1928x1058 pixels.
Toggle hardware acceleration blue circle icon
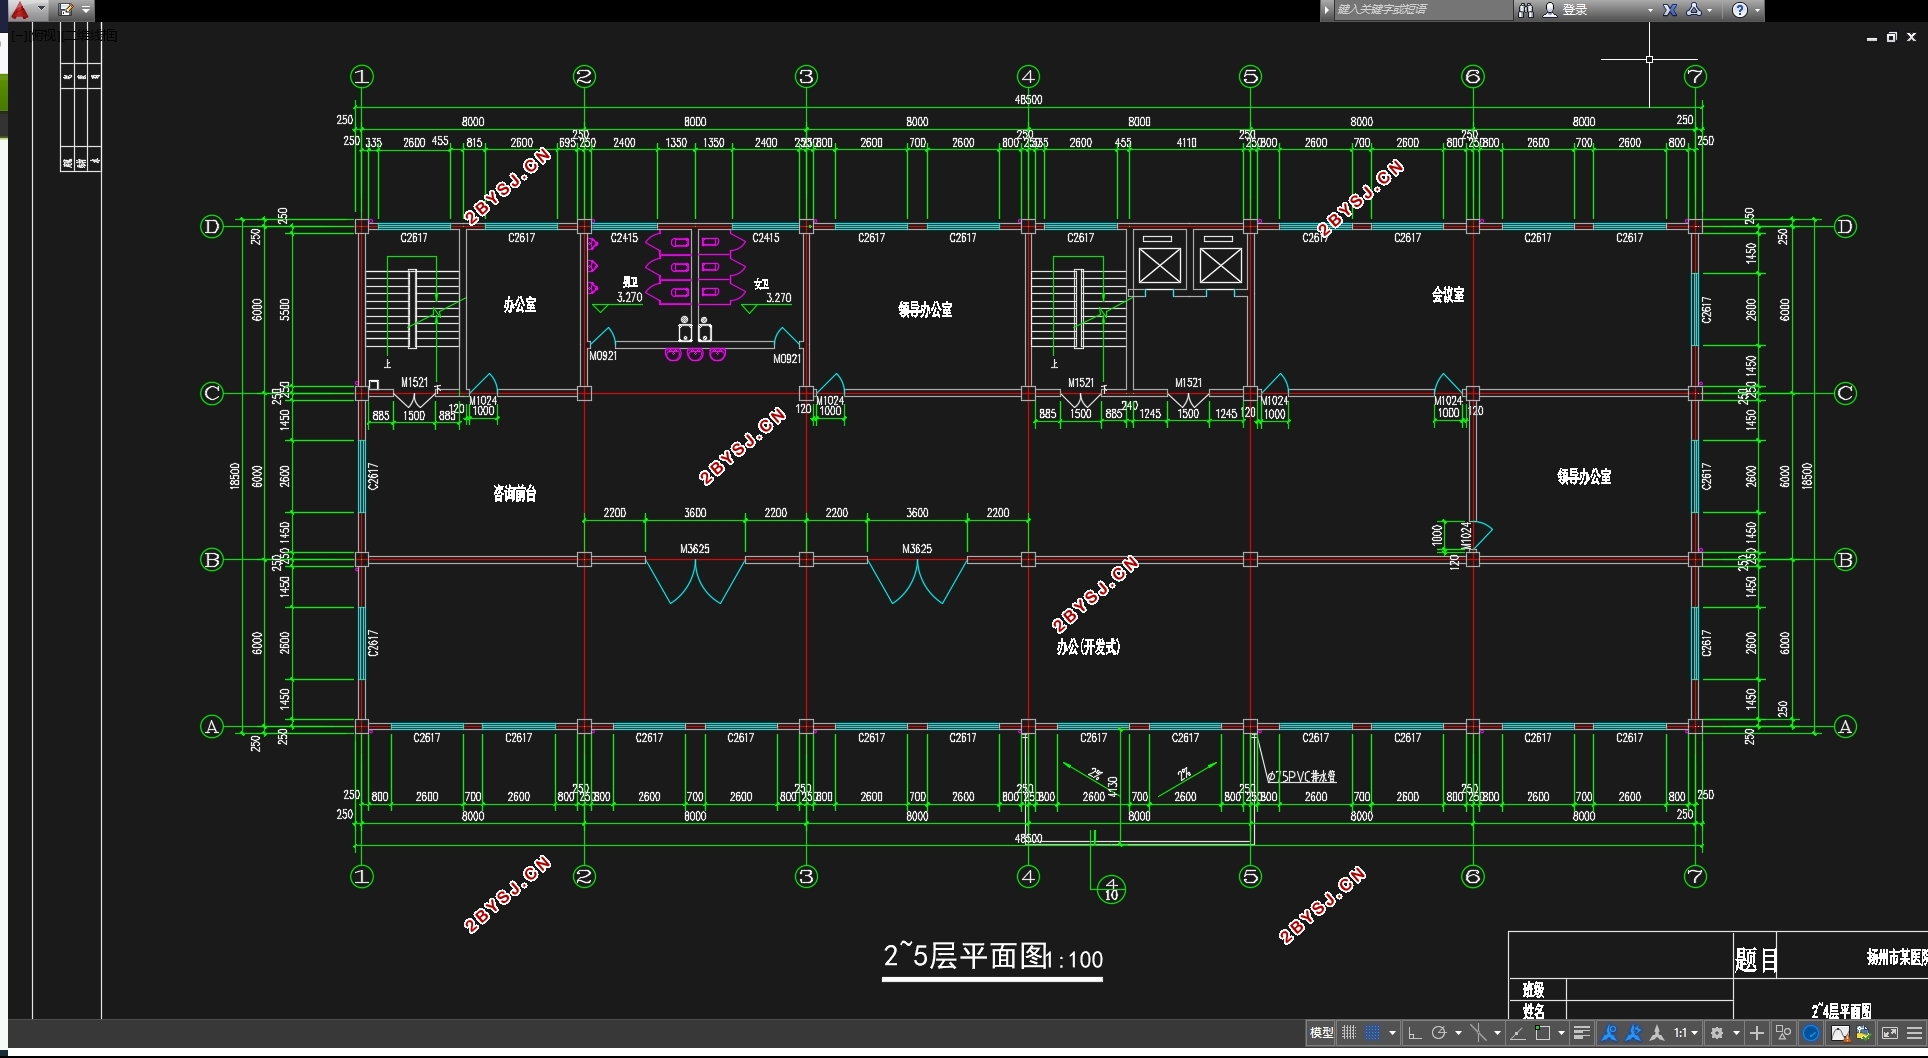click(x=1811, y=1033)
